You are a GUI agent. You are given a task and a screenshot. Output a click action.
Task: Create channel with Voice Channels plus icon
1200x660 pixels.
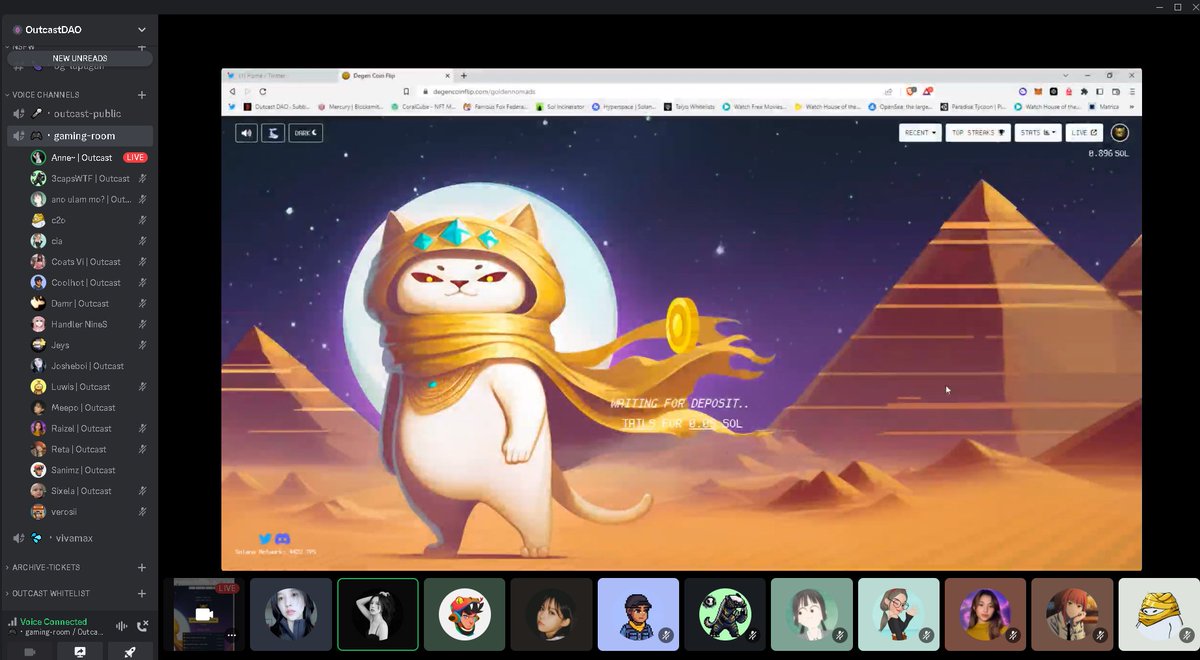tap(142, 95)
